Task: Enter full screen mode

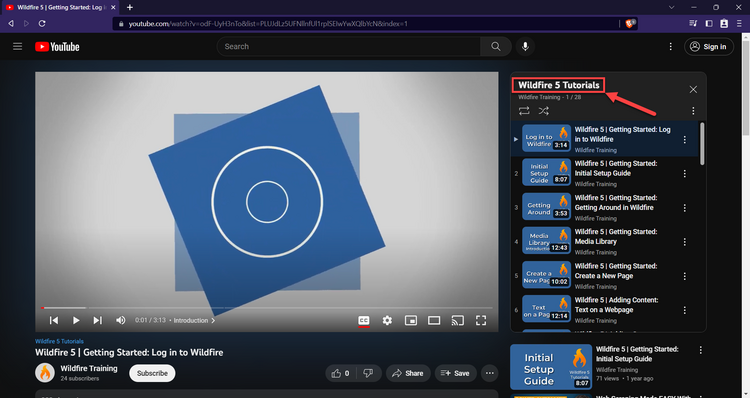Action: coord(481,320)
